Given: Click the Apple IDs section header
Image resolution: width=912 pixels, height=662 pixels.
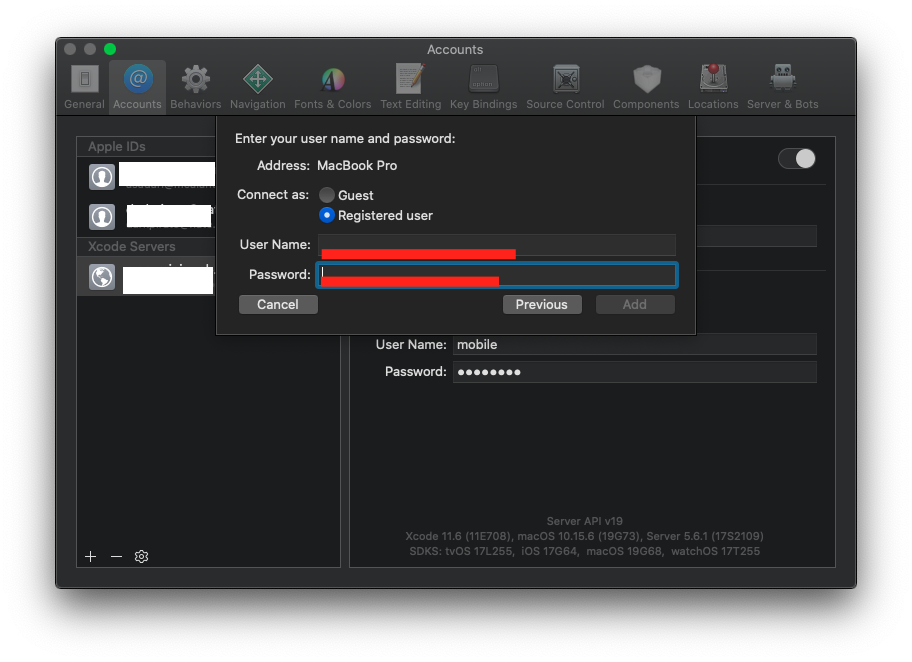Looking at the screenshot, I should point(117,147).
